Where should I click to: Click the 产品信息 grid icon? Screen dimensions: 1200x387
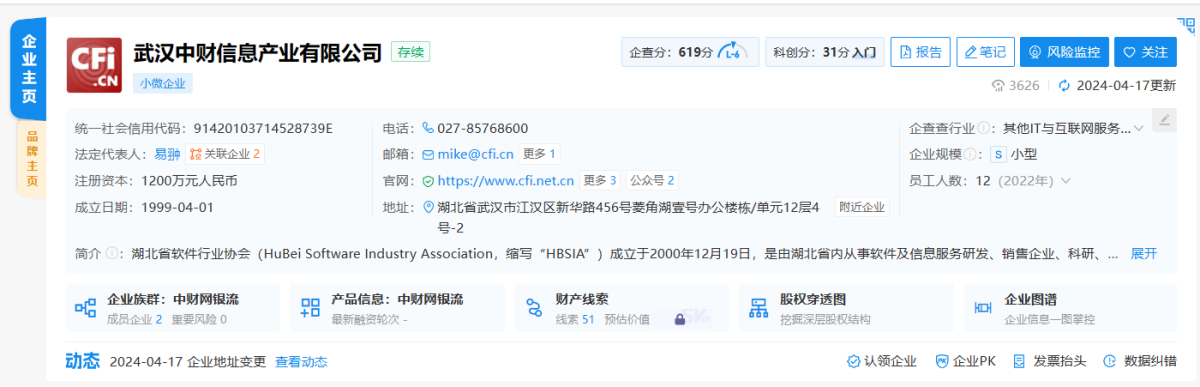point(310,307)
